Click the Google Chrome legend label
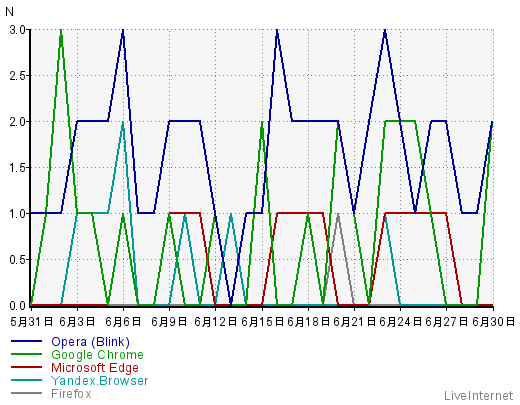The width and height of the screenshot is (520, 405). 97,355
